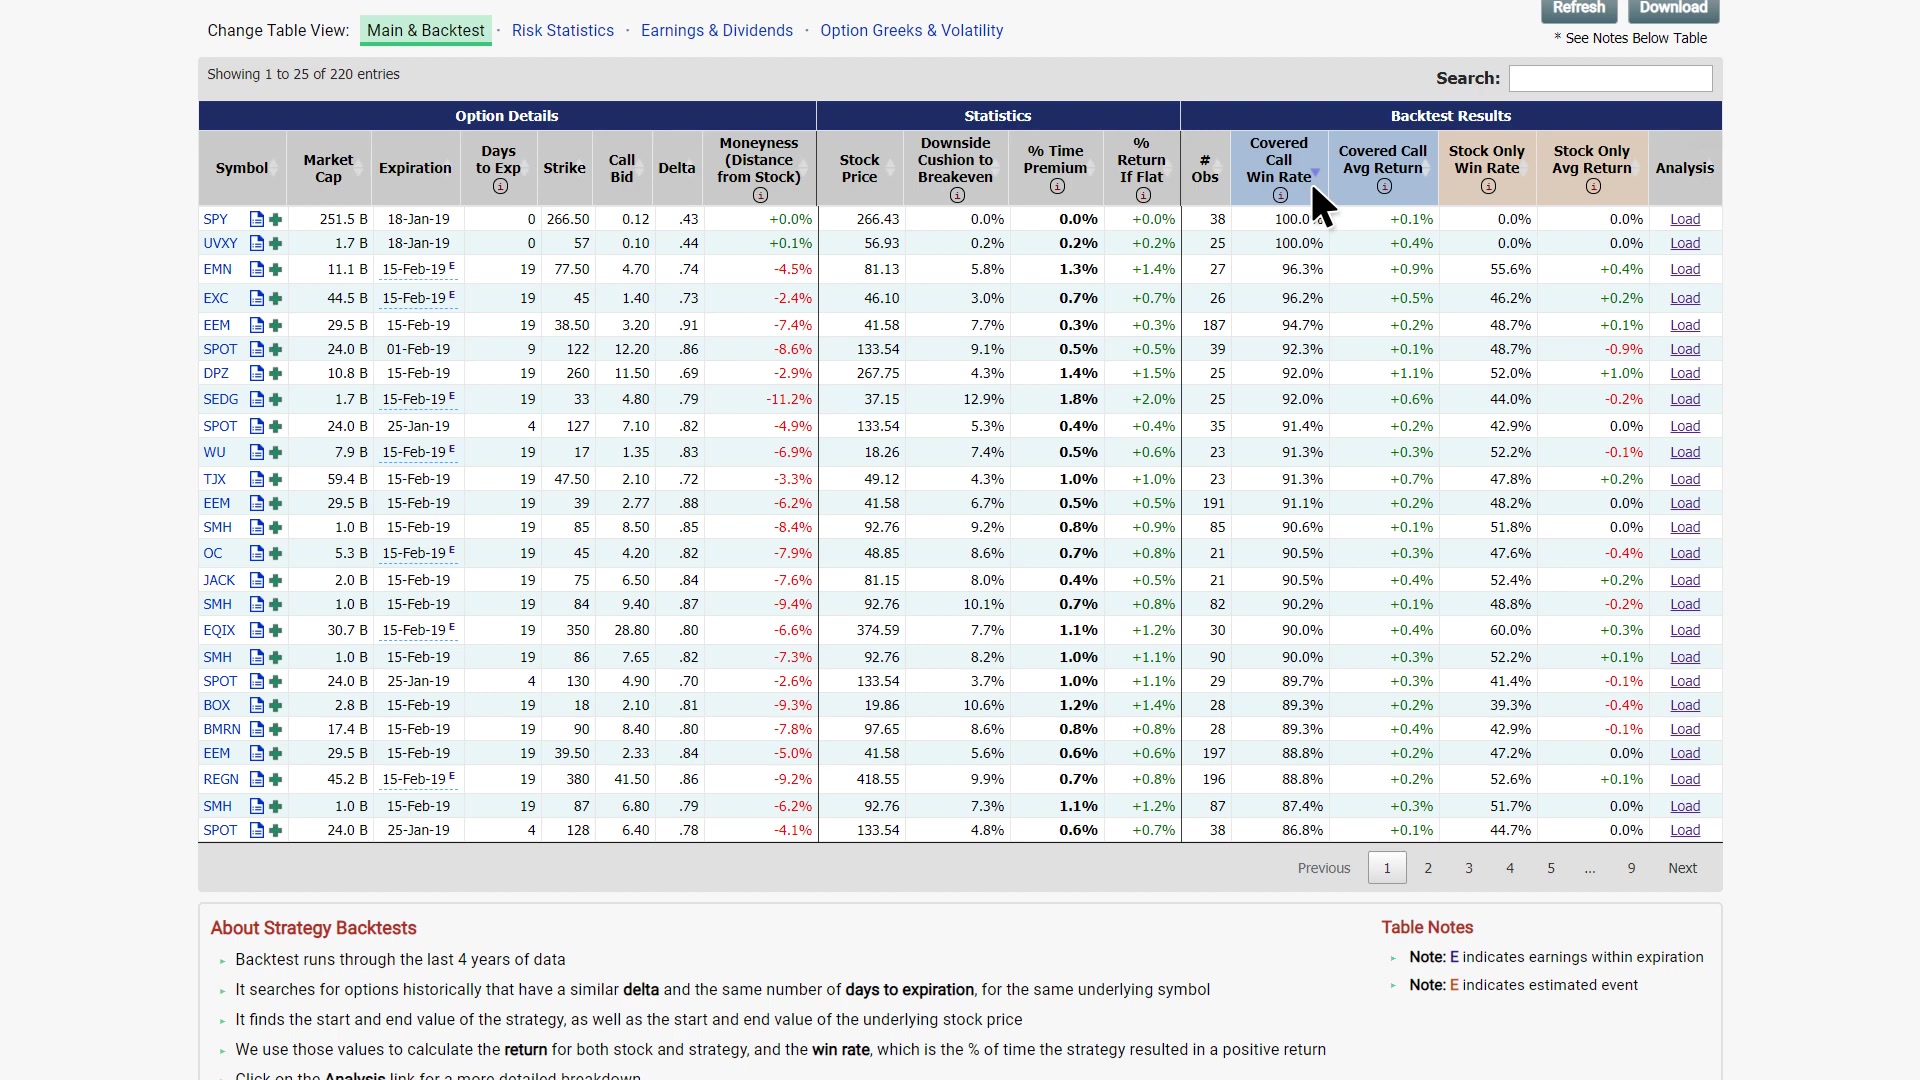
Task: Add EXC with green plus icon
Action: tap(276, 298)
